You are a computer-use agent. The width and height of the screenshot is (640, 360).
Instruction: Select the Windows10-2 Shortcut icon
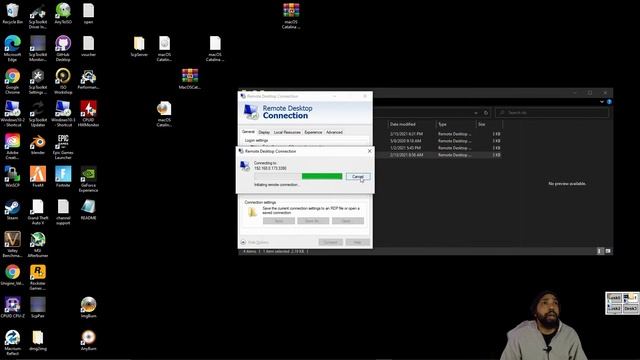(13, 113)
